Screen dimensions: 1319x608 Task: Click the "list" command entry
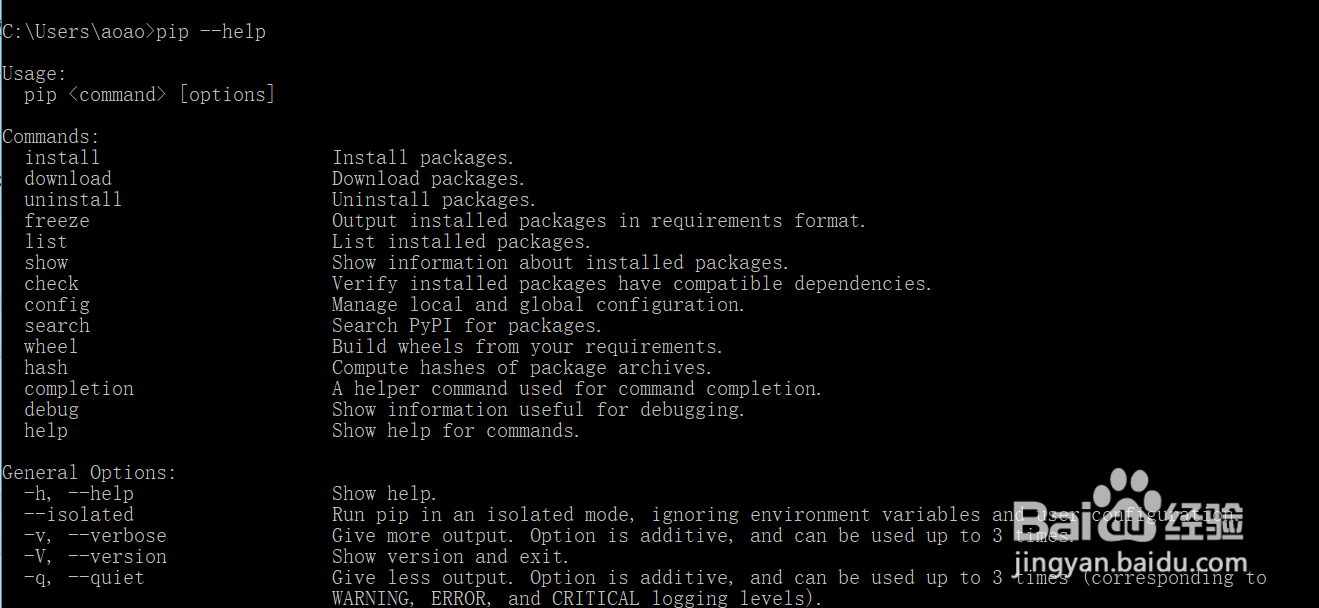(x=46, y=242)
